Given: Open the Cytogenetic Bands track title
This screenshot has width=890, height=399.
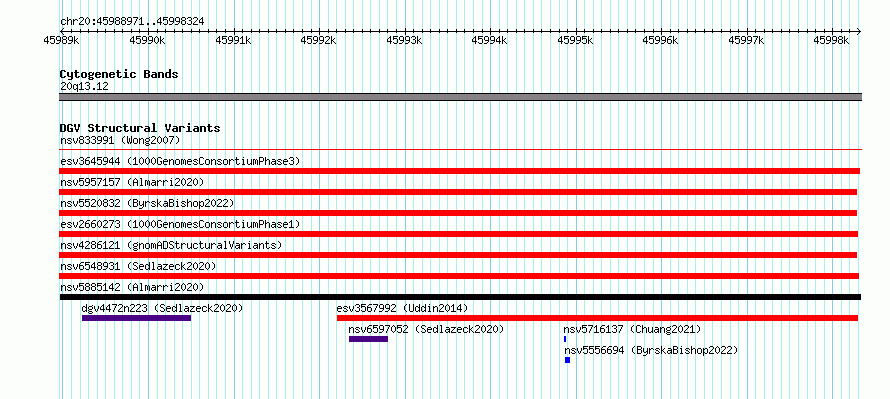Looking at the screenshot, I should pos(119,74).
